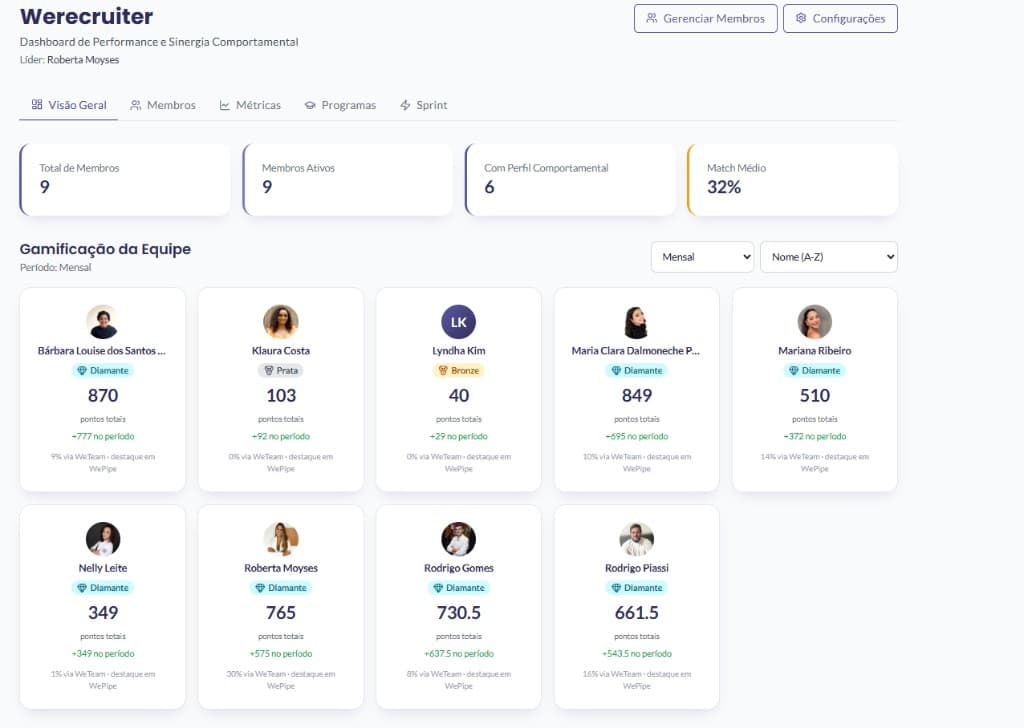Select the Total de Membros card
Screen dimensions: 1024x728
click(x=125, y=180)
